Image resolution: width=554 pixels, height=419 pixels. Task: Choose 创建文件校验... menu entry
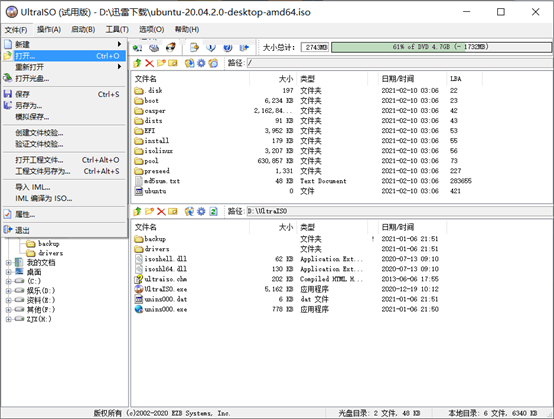(x=64, y=133)
